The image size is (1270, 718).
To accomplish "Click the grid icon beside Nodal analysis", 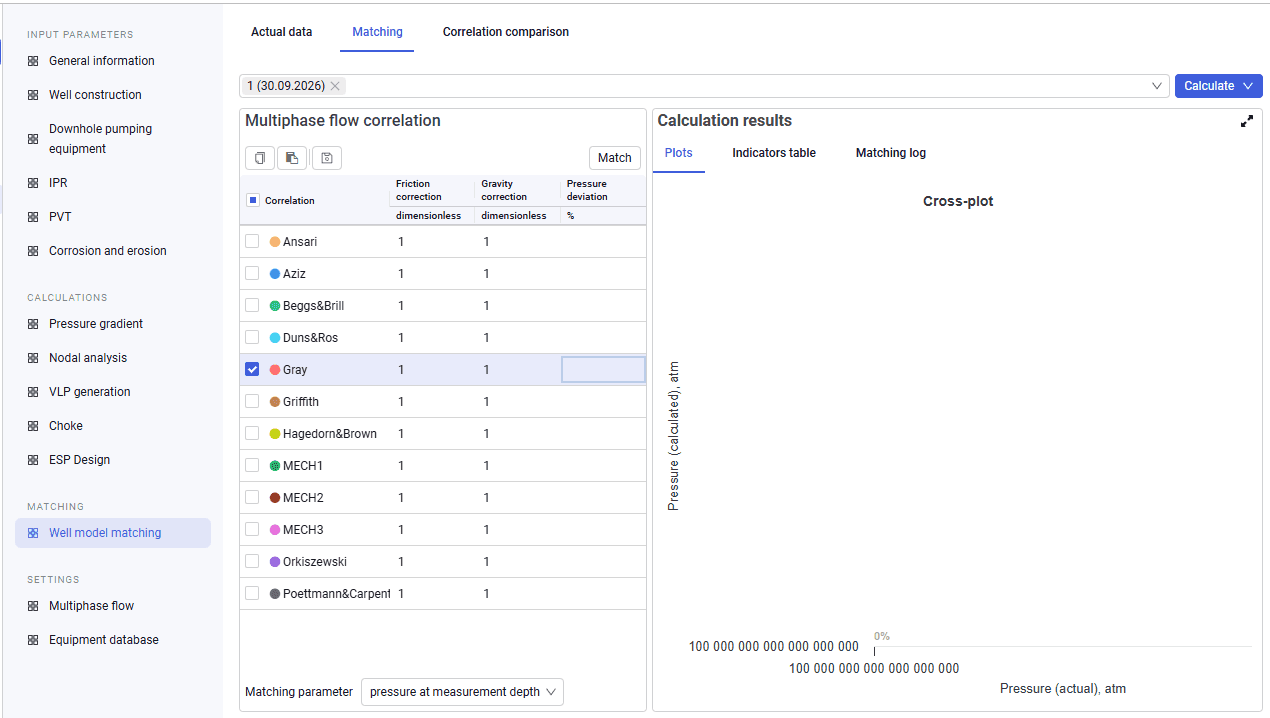I will click(x=33, y=358).
